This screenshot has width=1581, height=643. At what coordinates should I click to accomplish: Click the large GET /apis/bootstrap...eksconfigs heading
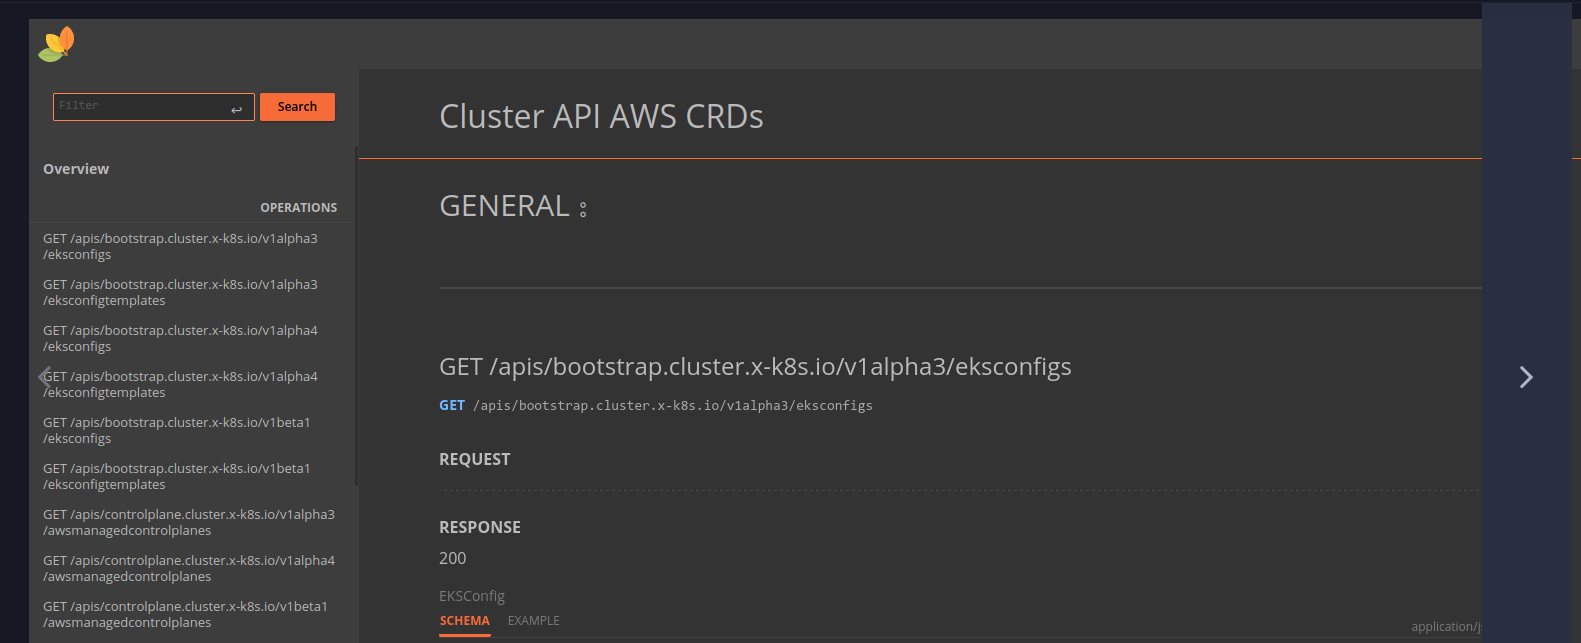click(x=755, y=367)
